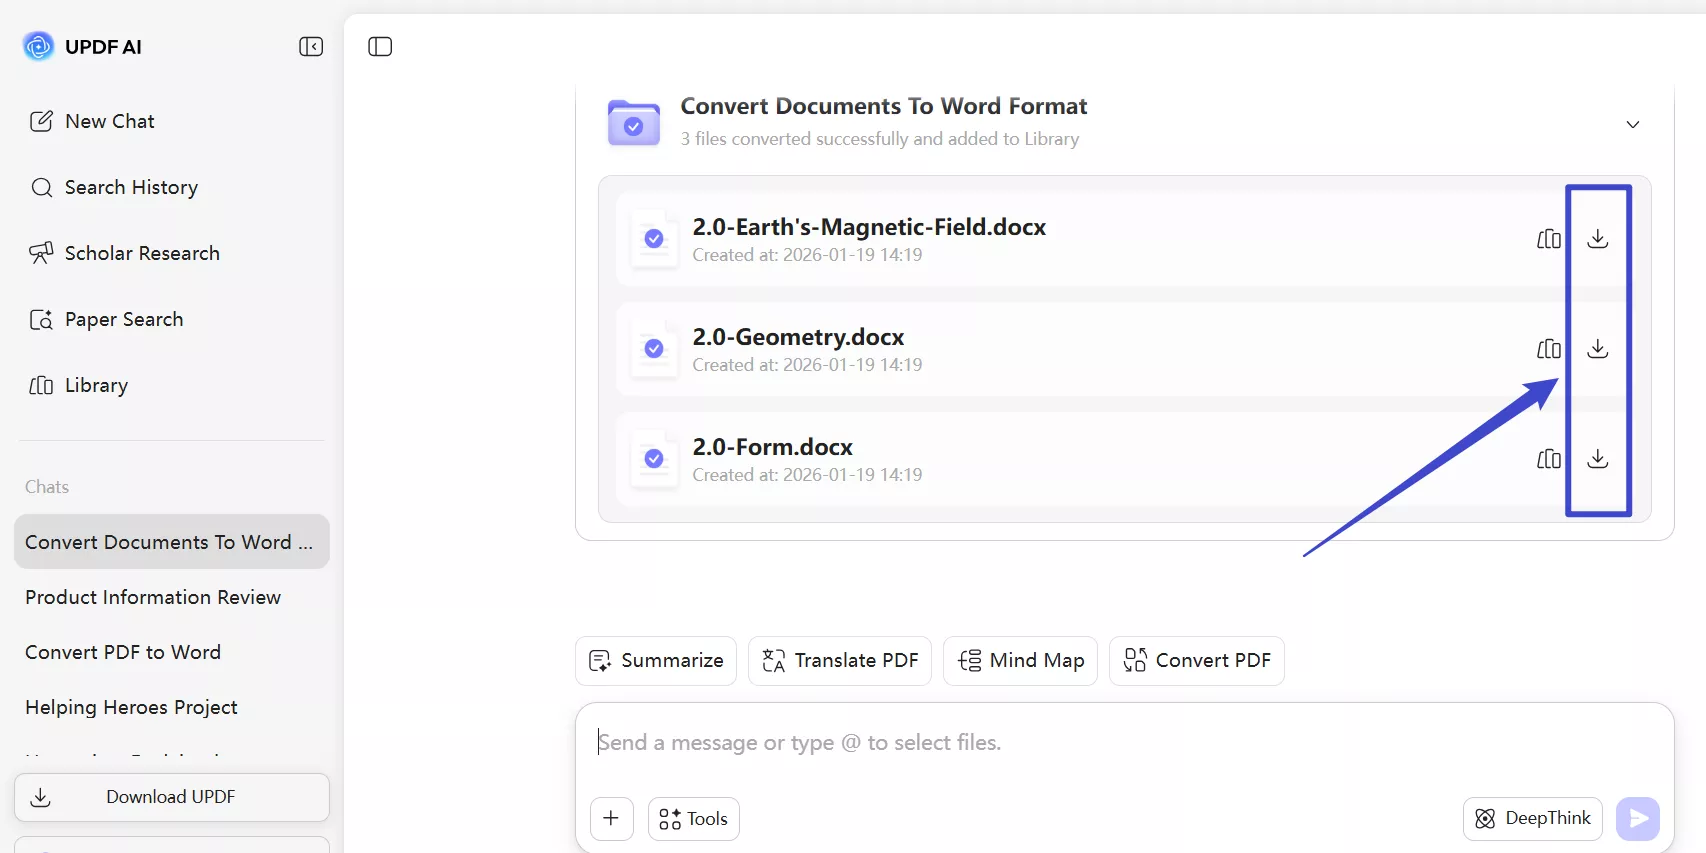
Task: Open the Convert PDF to Word chat
Action: (x=123, y=652)
